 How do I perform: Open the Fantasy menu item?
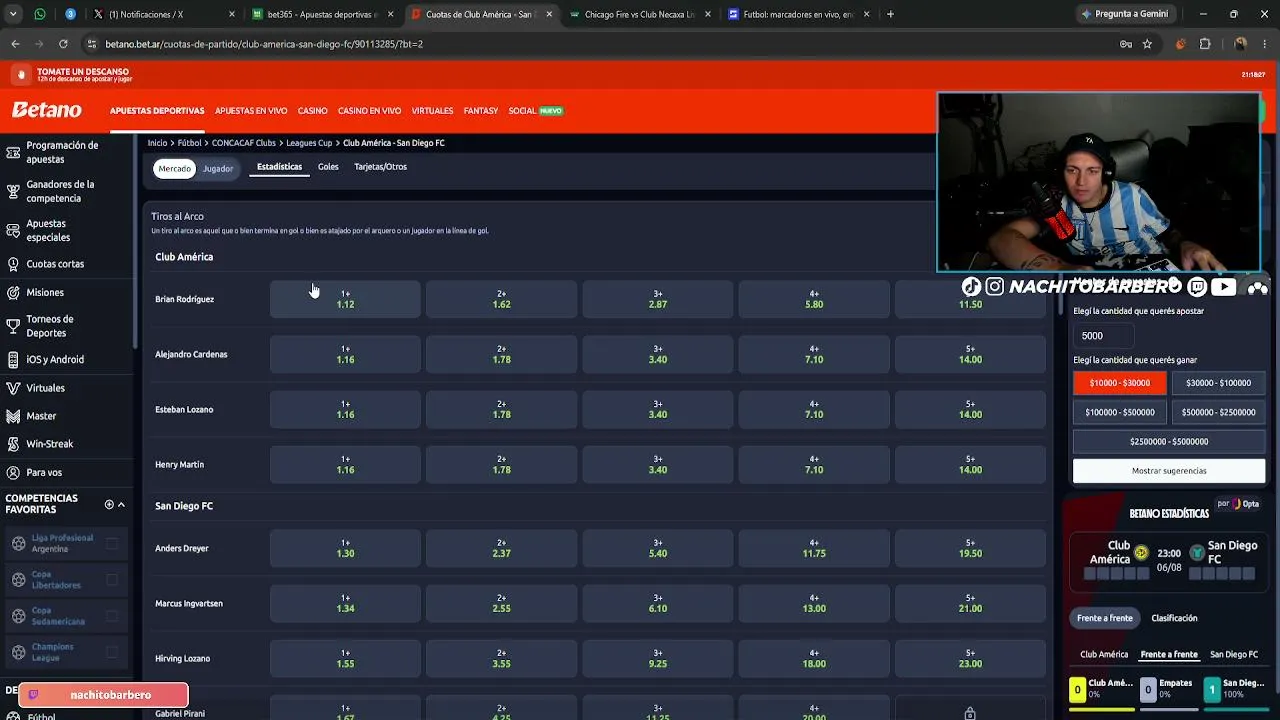[481, 111]
